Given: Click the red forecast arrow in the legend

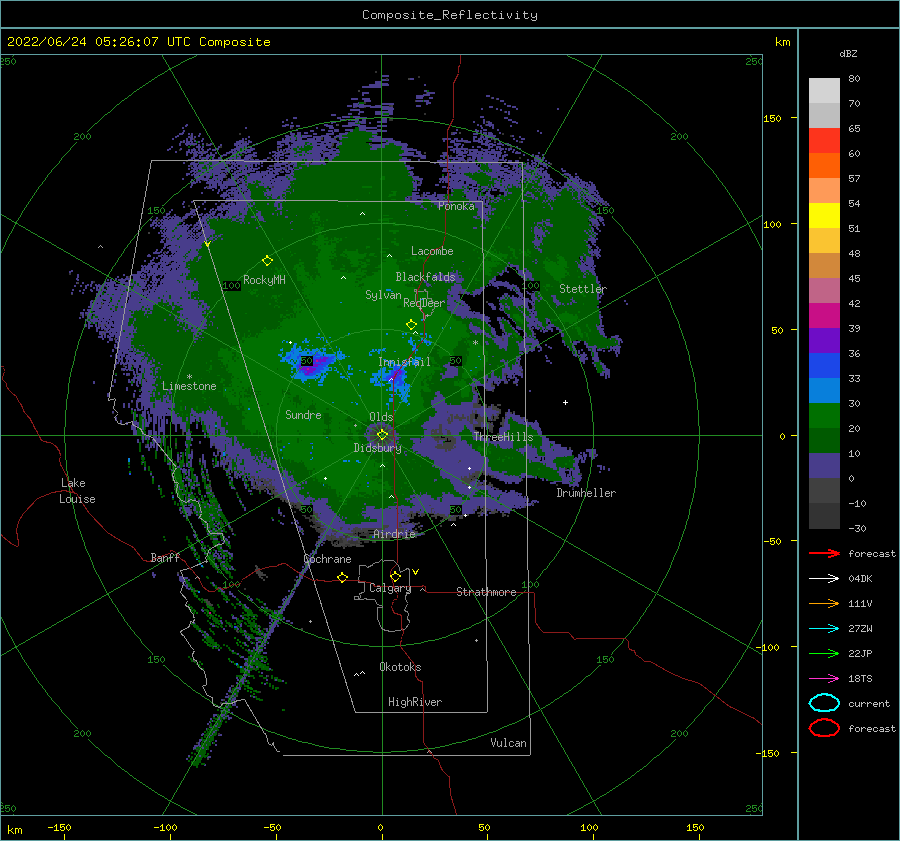Looking at the screenshot, I should coord(824,553).
